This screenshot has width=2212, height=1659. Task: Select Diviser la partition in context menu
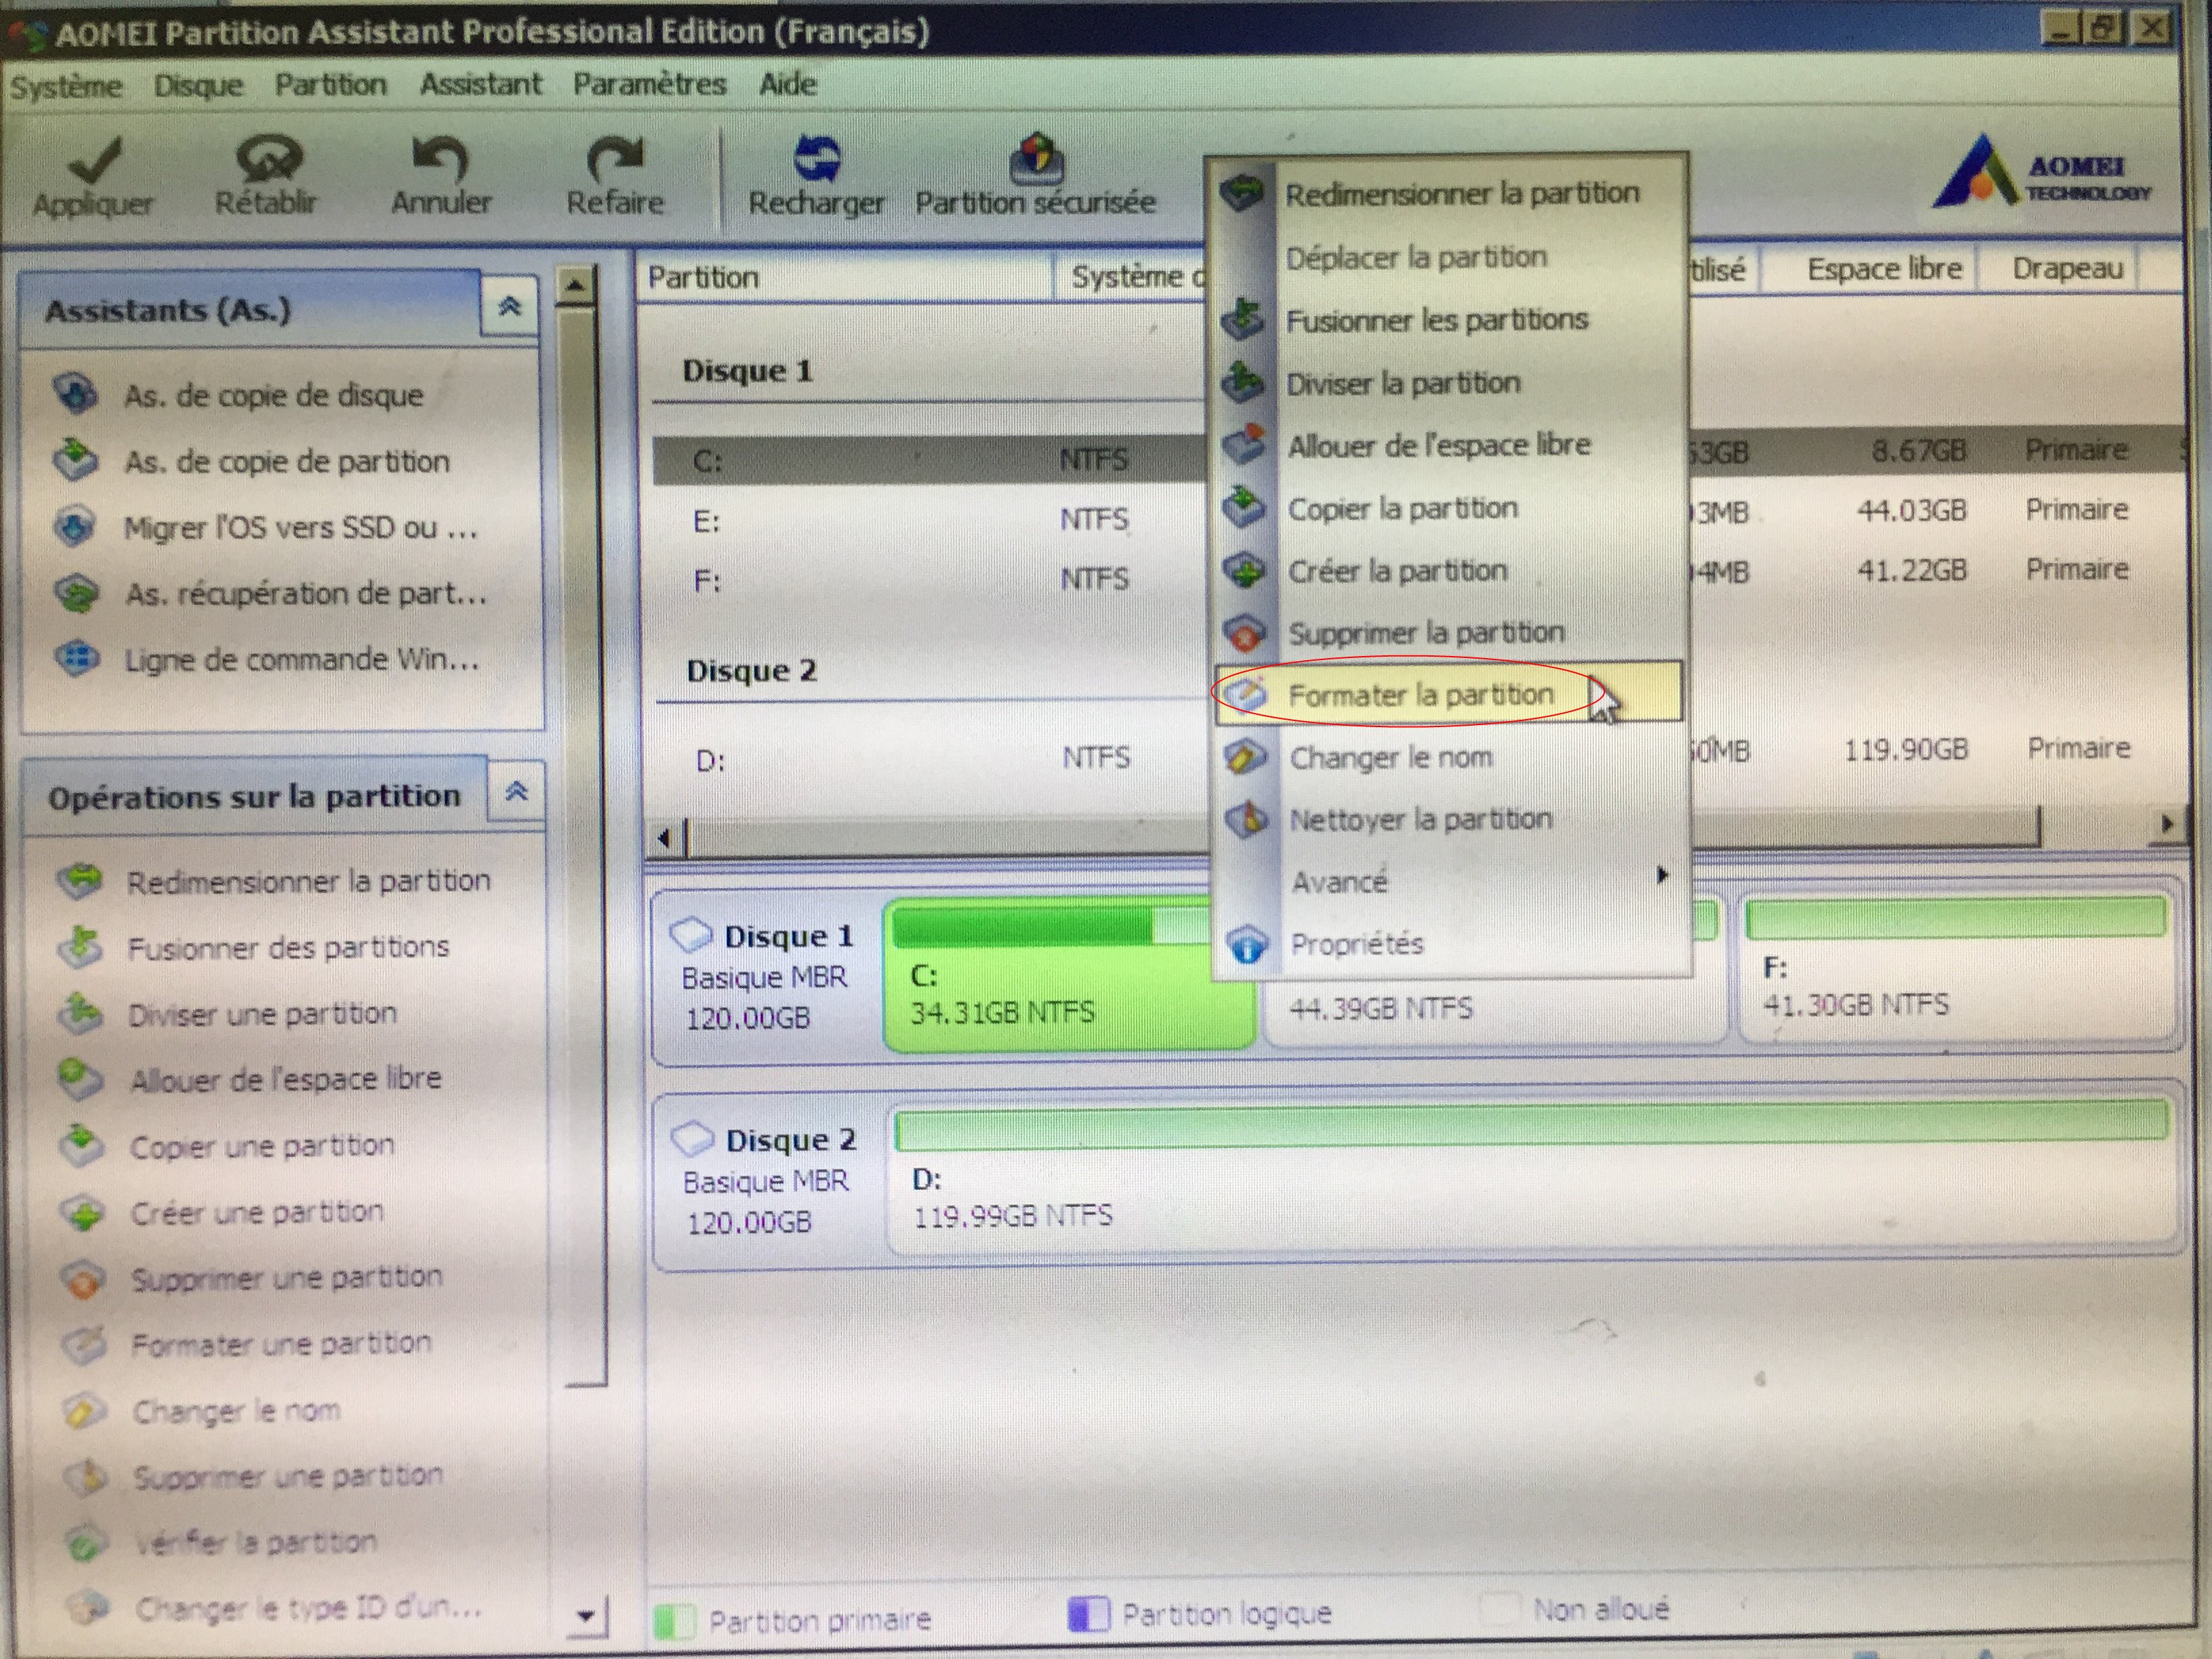[x=1402, y=383]
